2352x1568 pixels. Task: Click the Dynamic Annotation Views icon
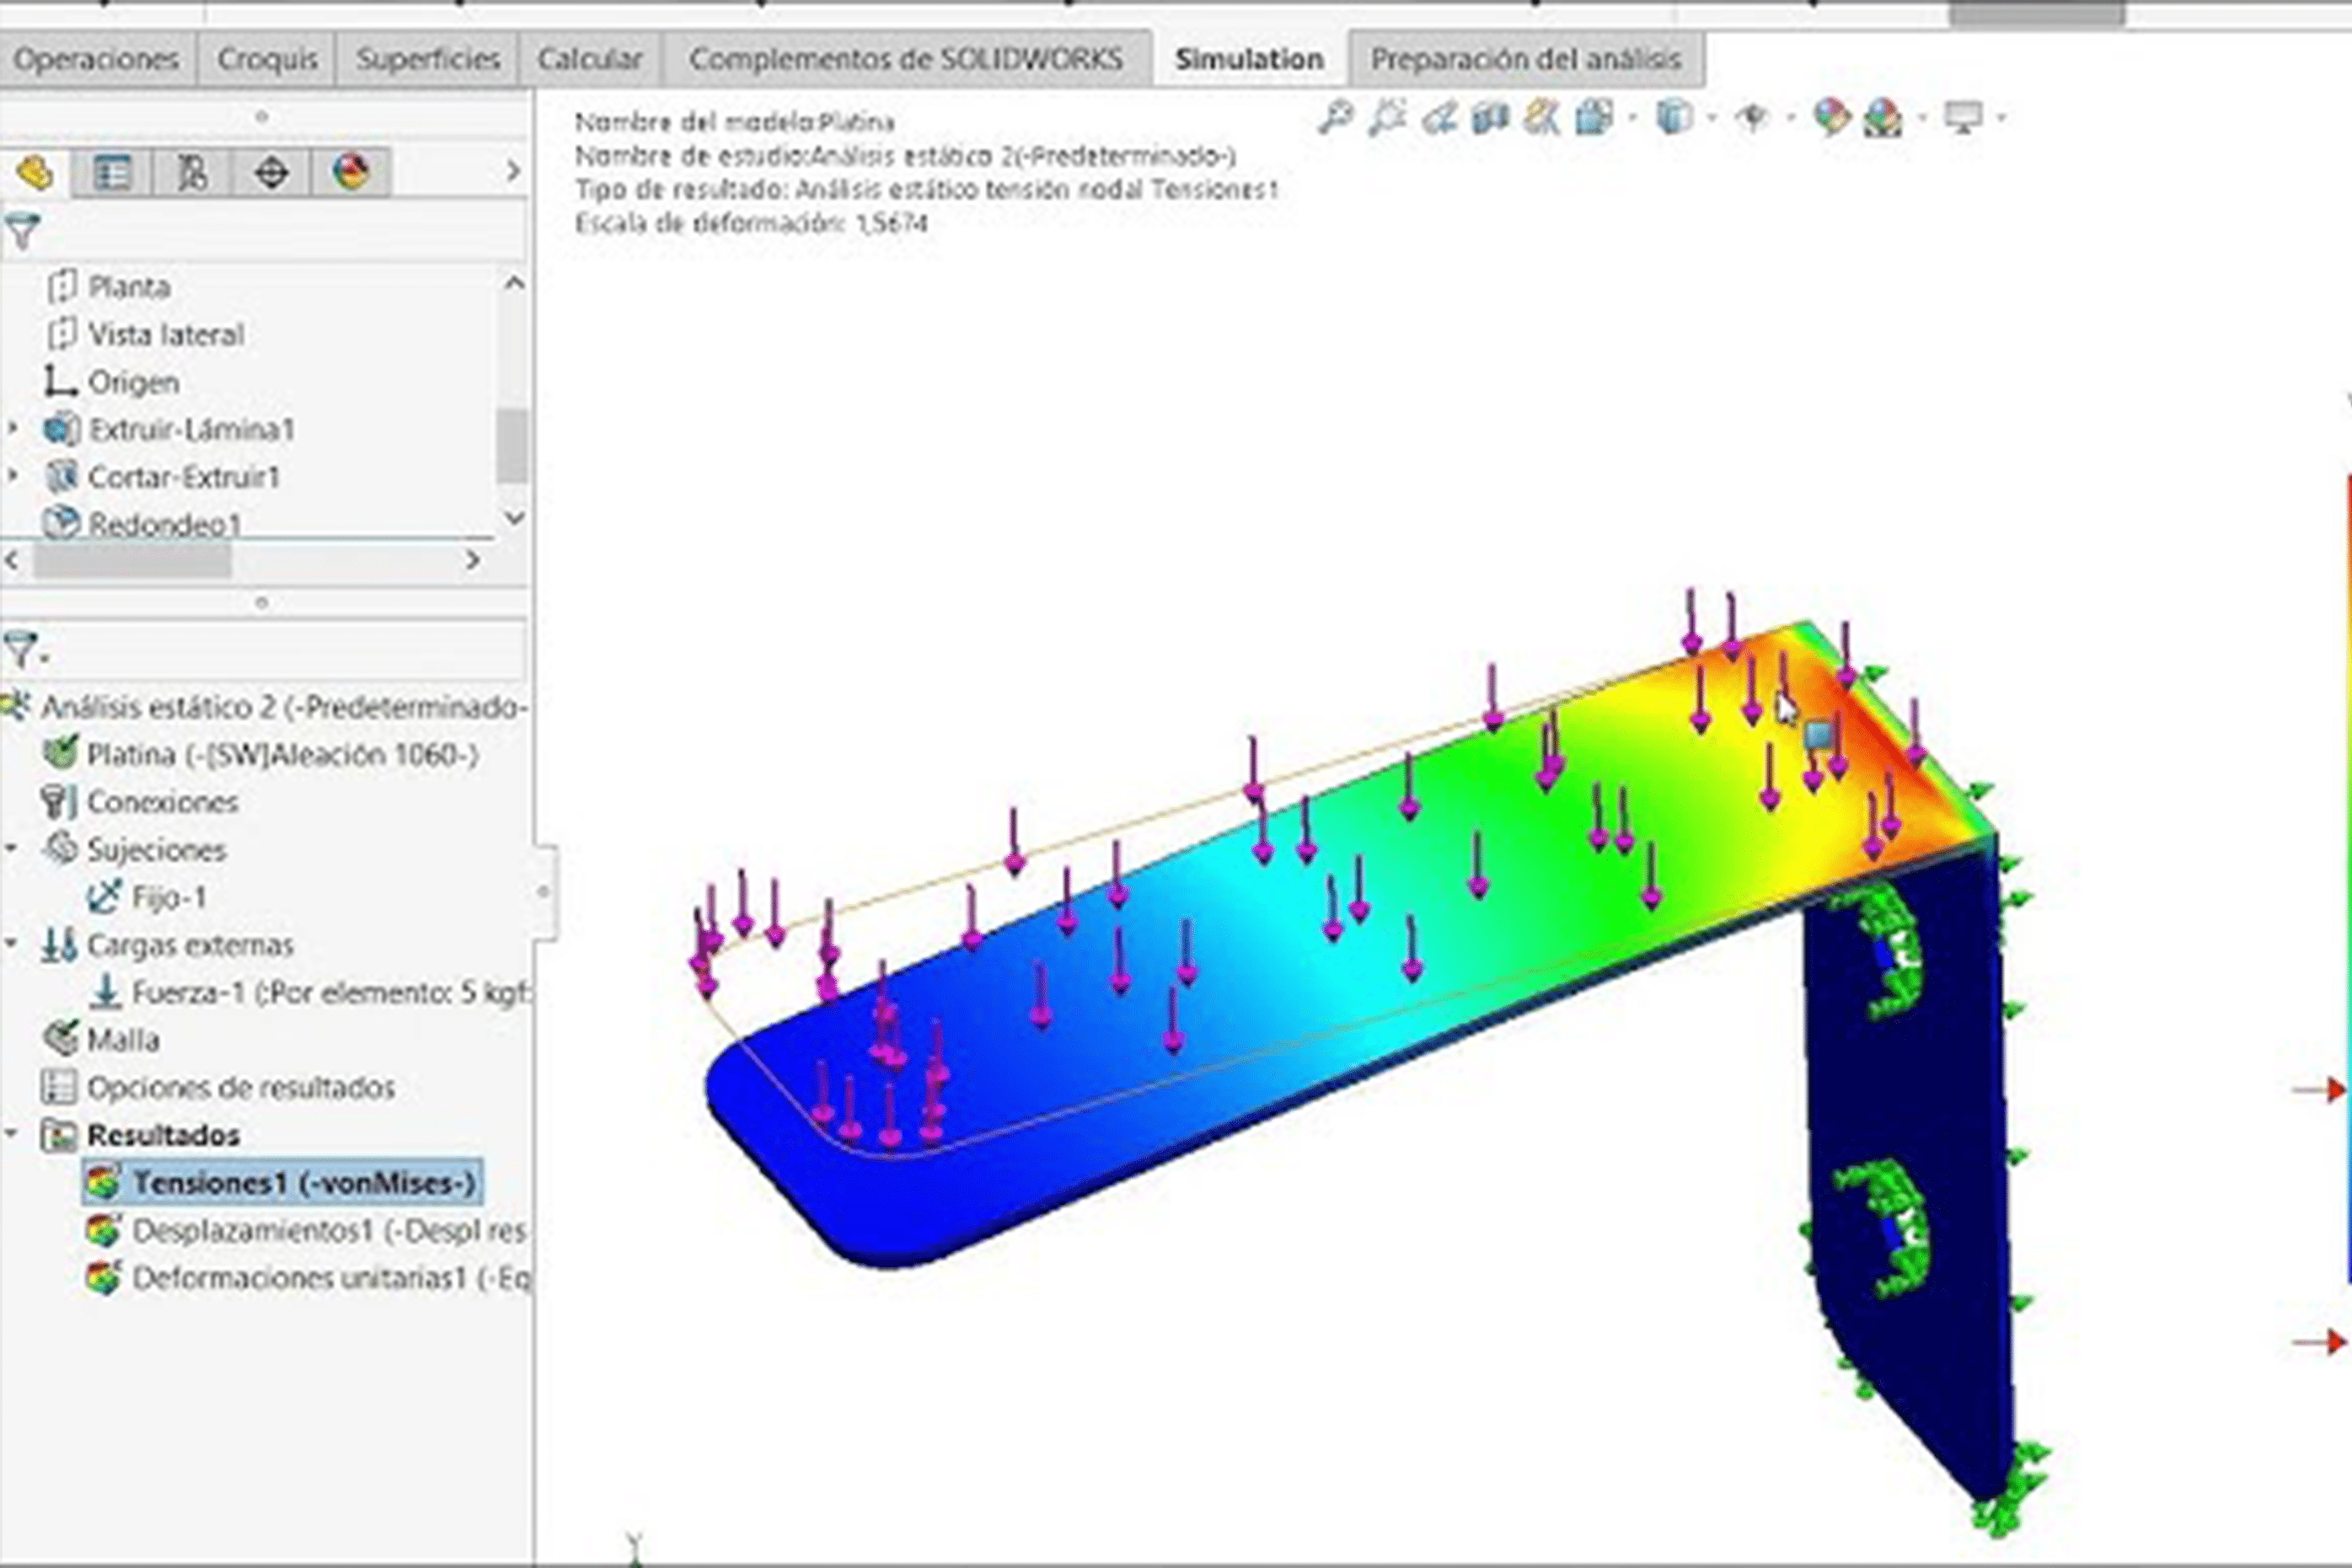(x=1542, y=119)
